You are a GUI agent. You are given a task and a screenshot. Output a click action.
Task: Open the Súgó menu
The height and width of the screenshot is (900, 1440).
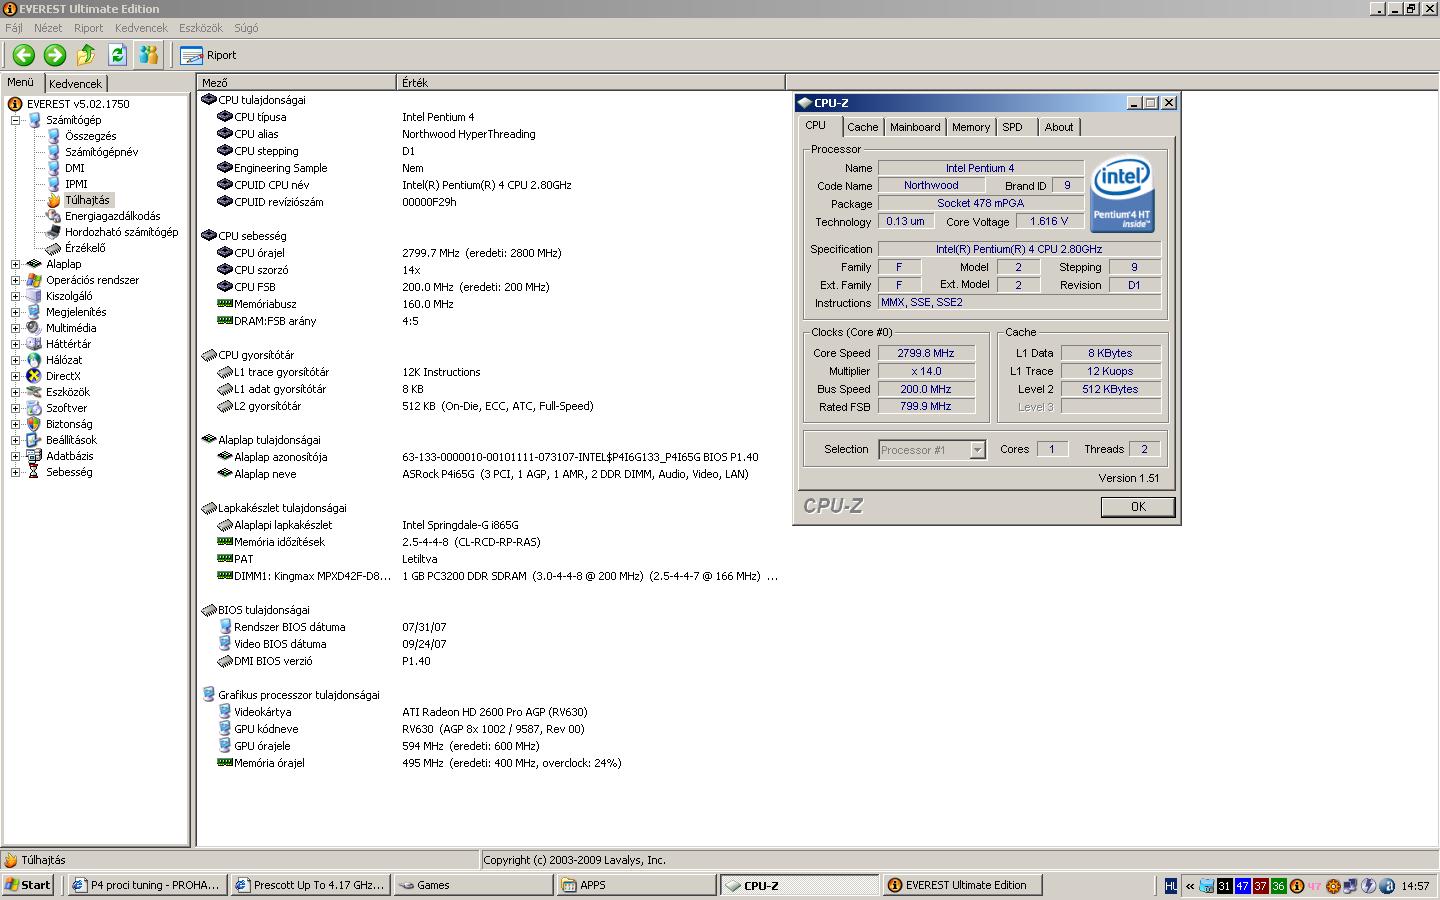246,28
